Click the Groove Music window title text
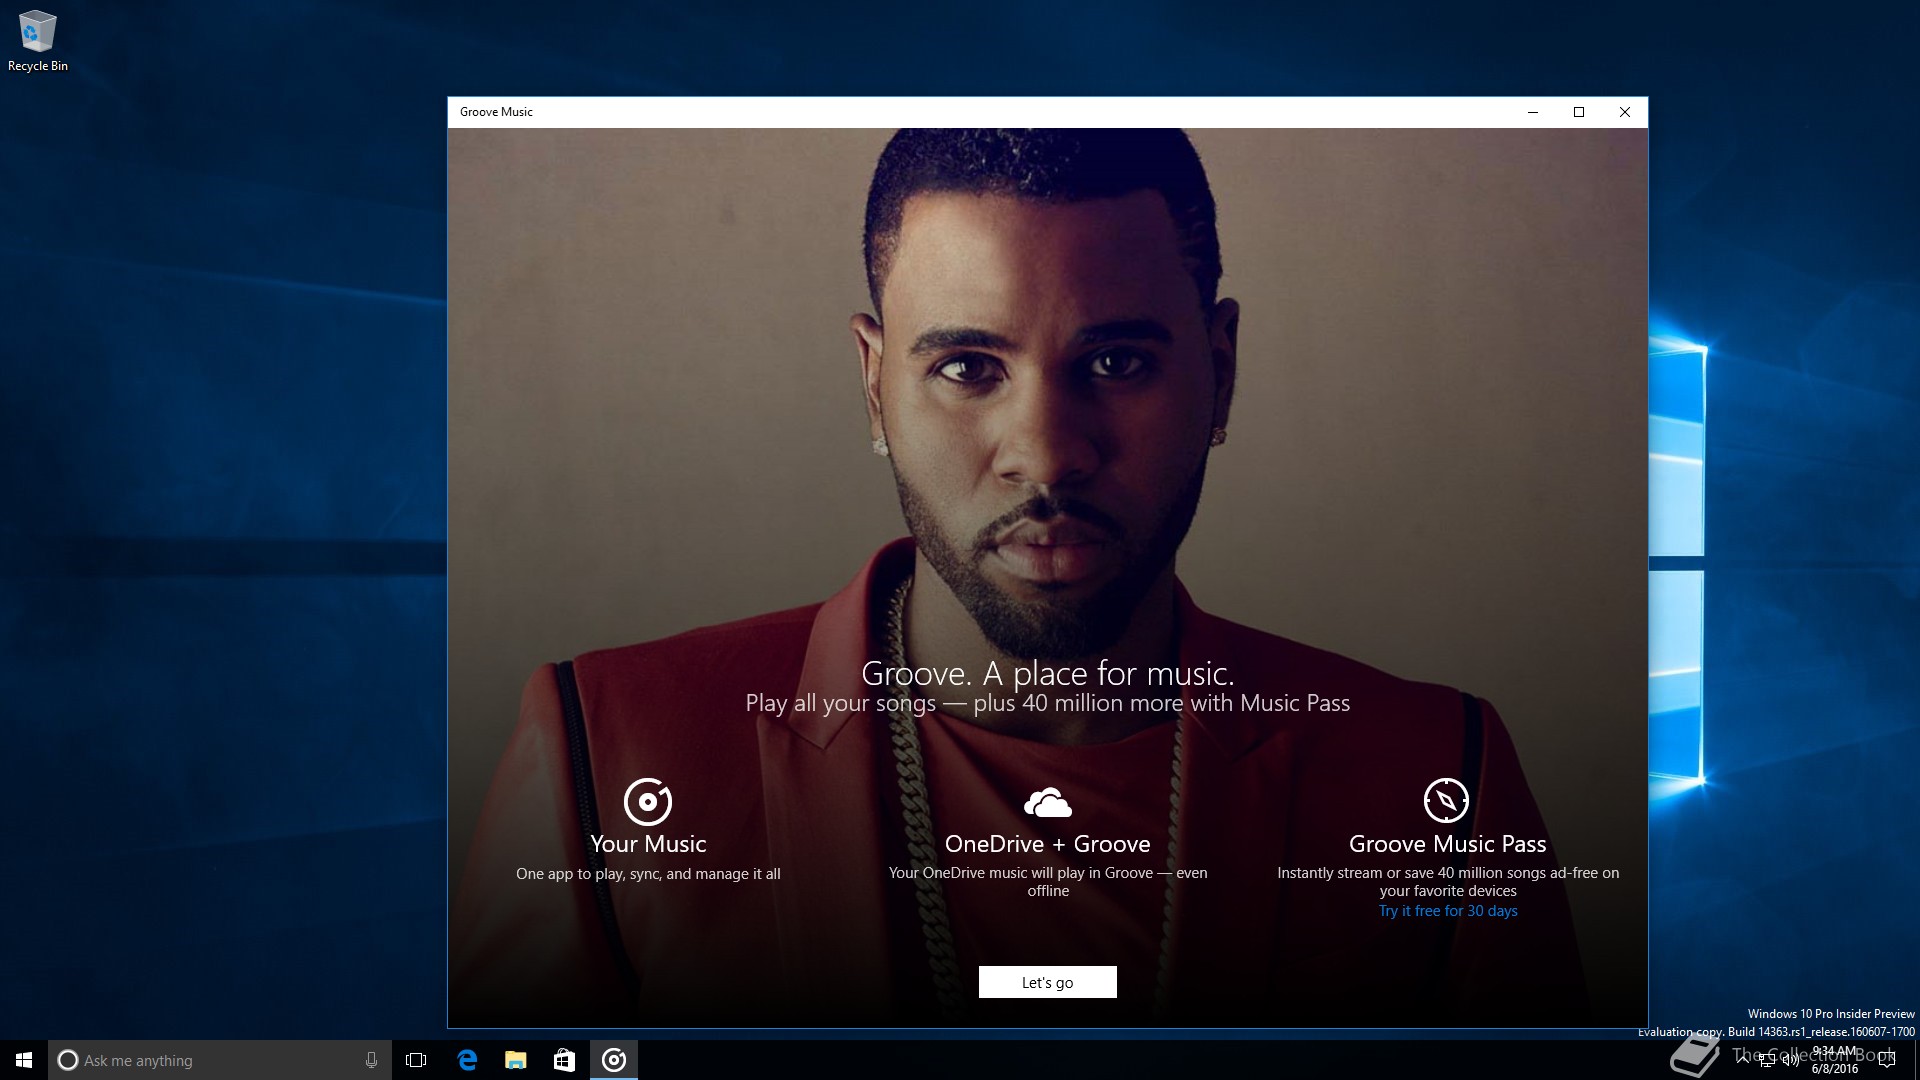Viewport: 1920px width, 1080px height. click(x=496, y=112)
